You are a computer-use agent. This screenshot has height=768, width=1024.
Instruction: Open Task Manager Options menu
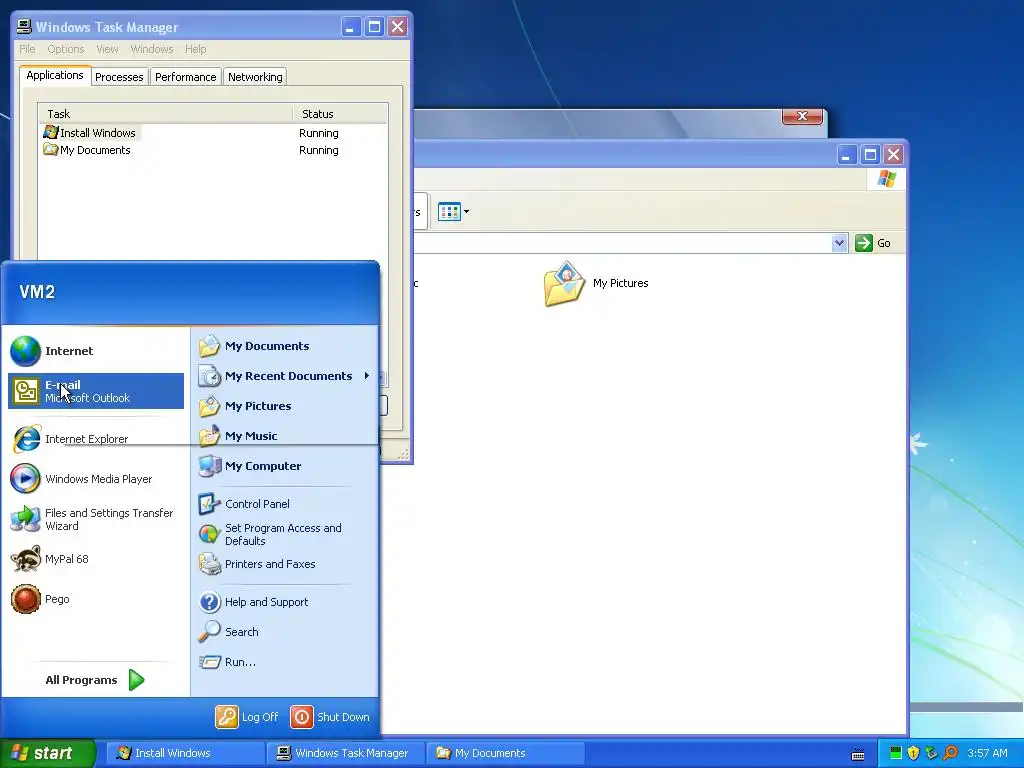coord(65,49)
